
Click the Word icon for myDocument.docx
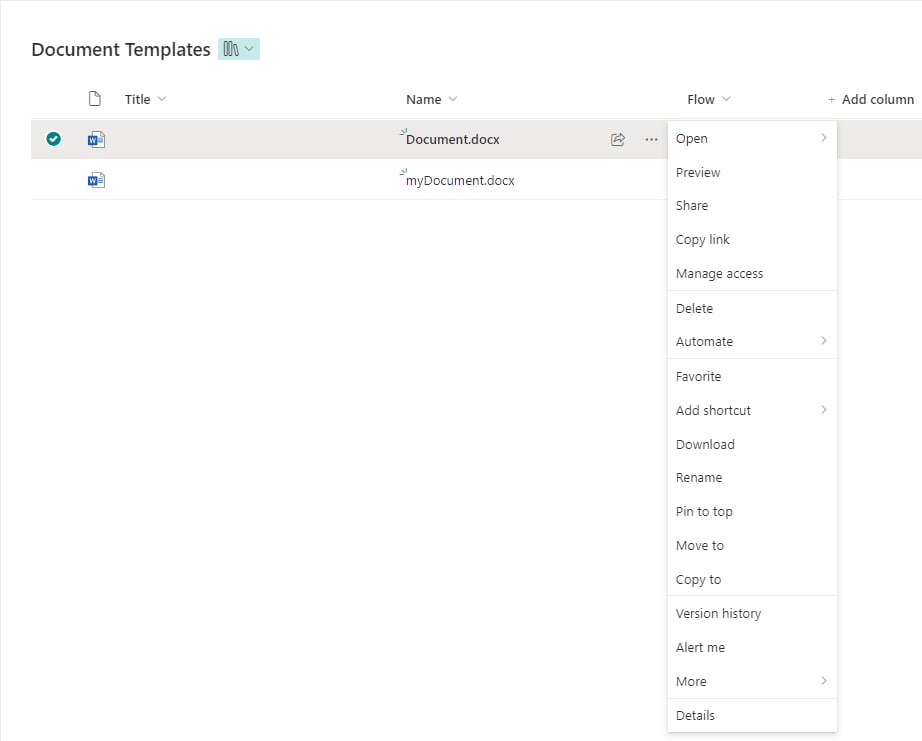coord(96,180)
